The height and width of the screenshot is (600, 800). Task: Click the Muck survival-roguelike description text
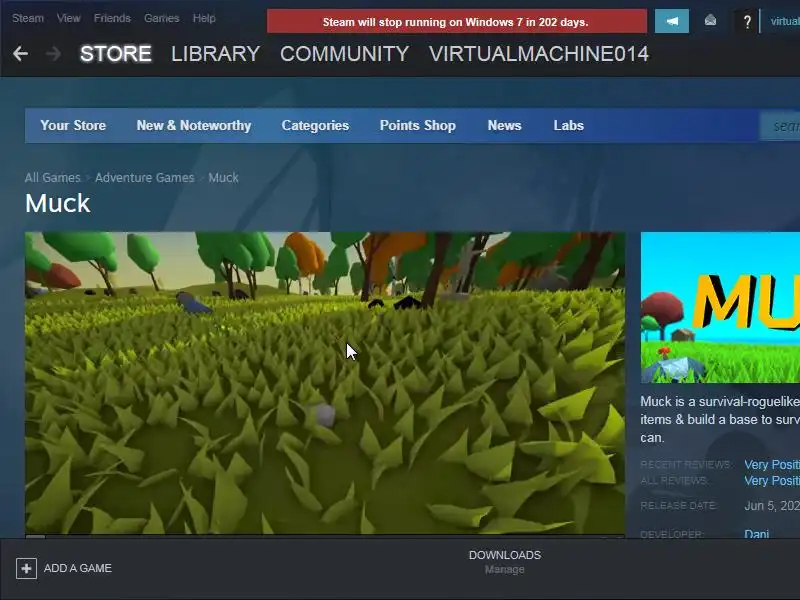click(720, 419)
